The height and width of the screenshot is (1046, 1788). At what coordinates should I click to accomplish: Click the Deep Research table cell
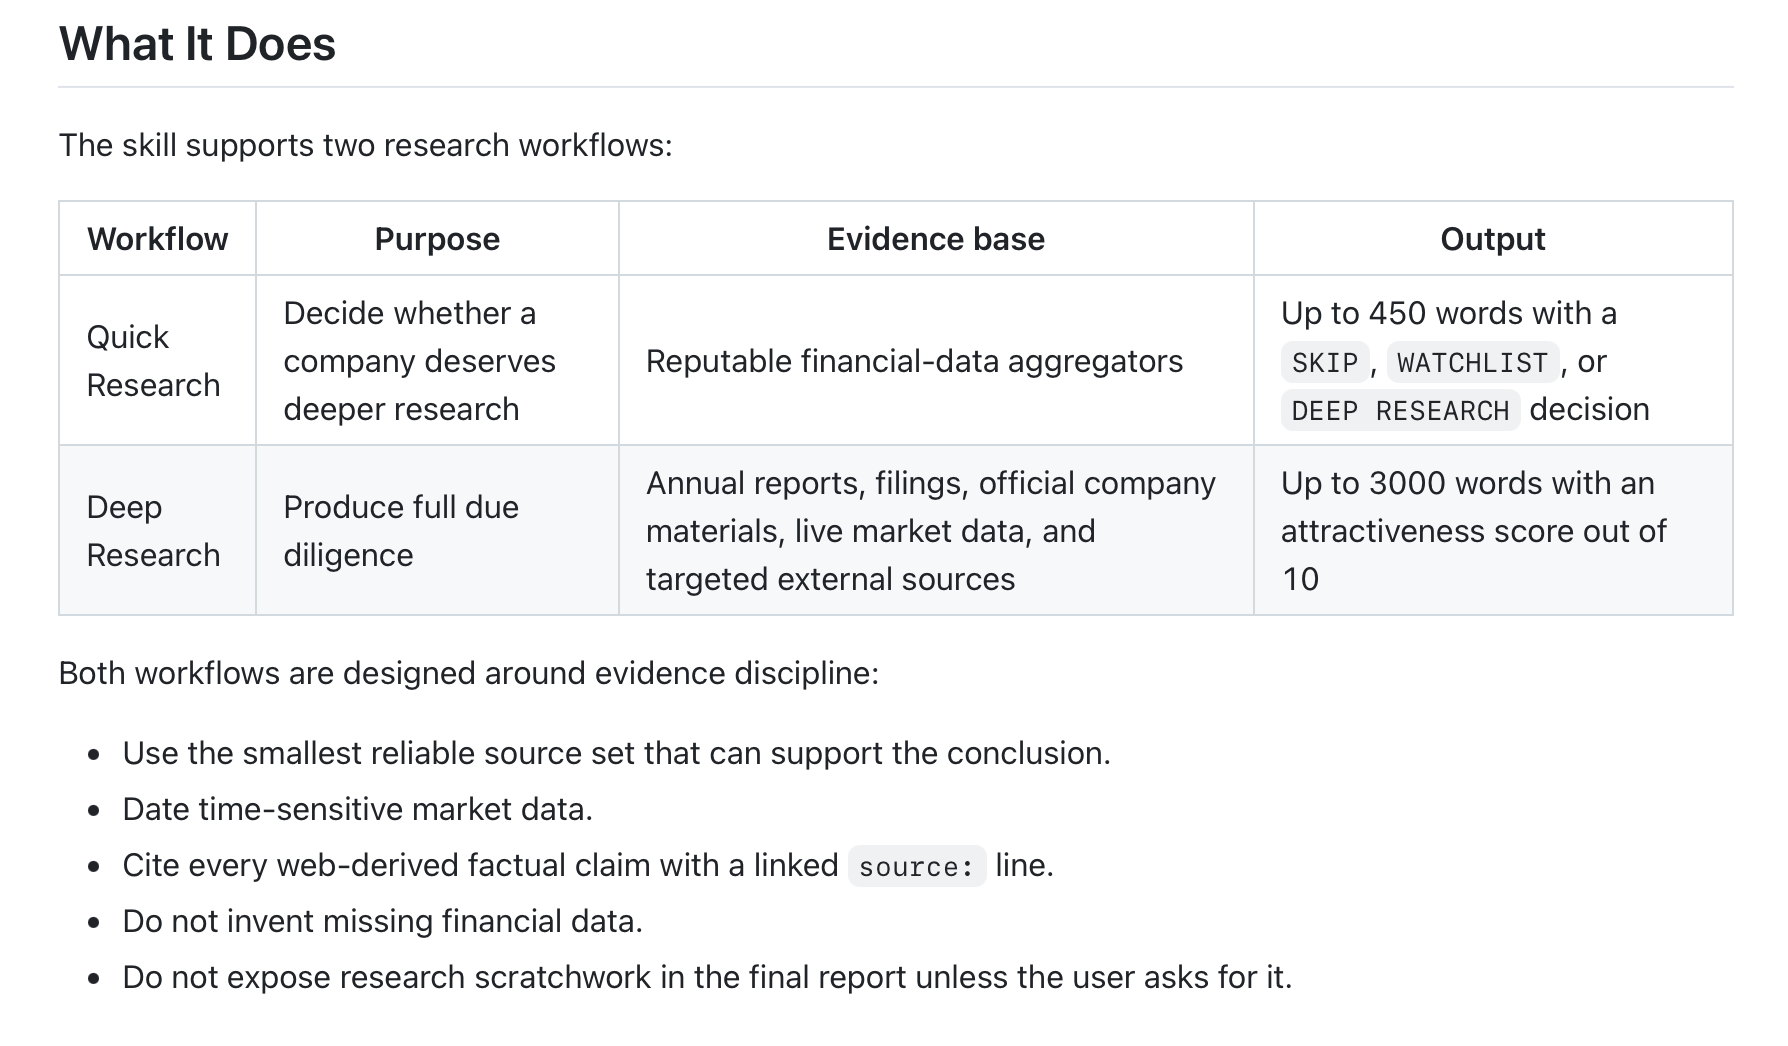click(x=157, y=531)
